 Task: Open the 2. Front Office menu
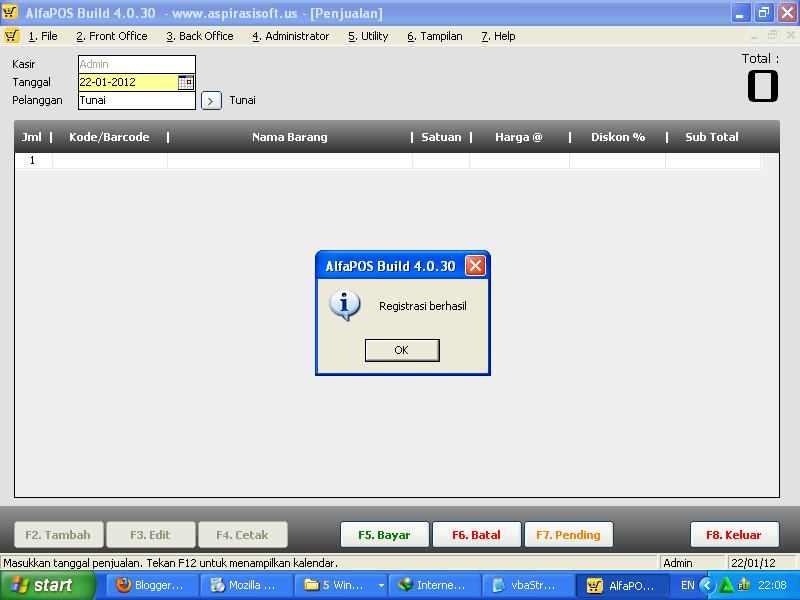[112, 36]
